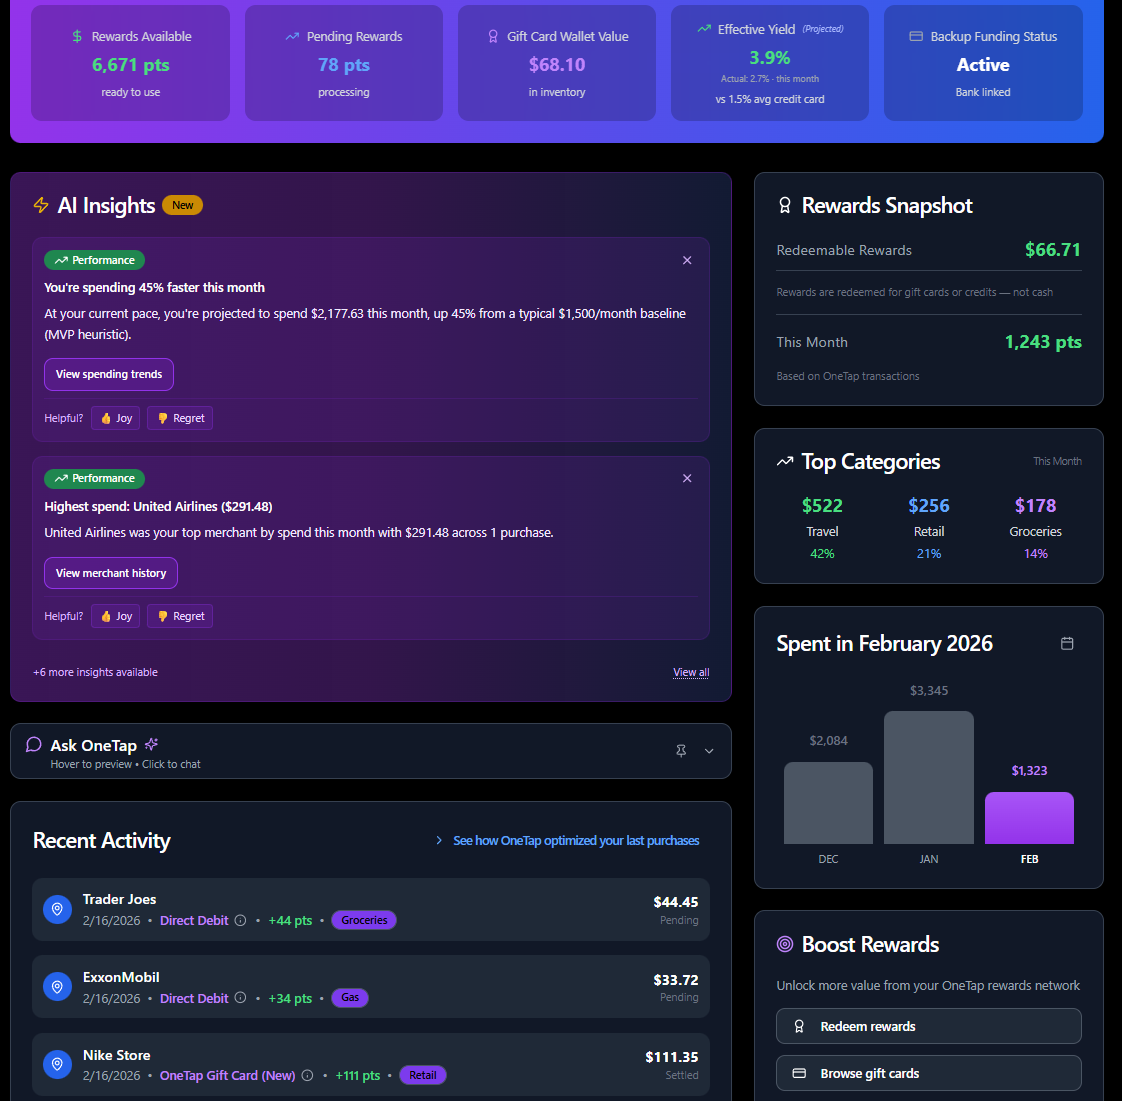
Task: Click the trending arrow icon on Pending Rewards card
Action: pos(290,36)
